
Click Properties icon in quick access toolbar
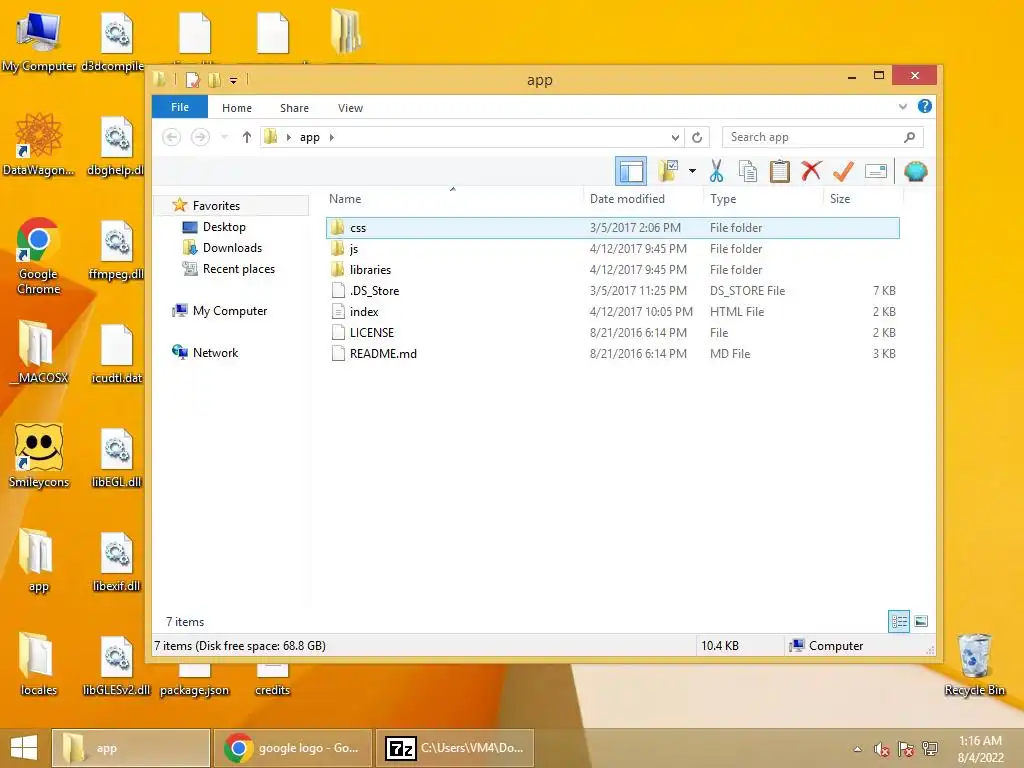coord(193,80)
